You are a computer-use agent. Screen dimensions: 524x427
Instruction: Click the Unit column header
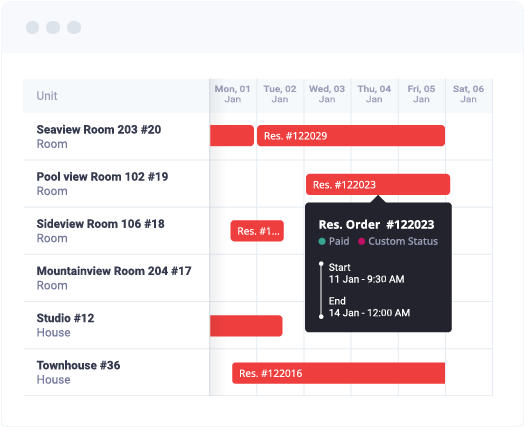[47, 96]
